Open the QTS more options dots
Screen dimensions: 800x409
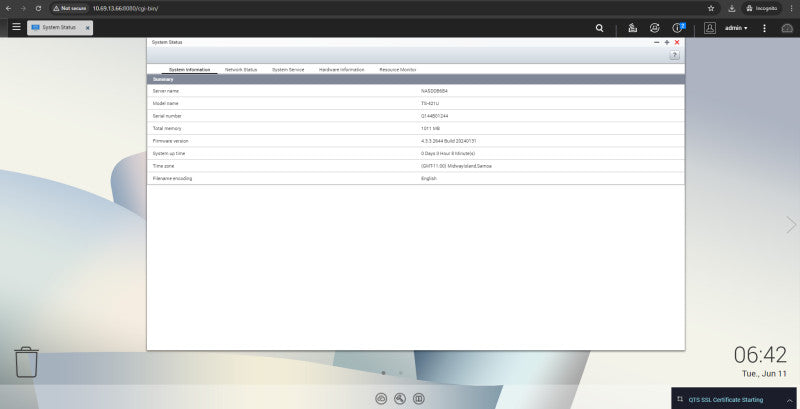pos(764,28)
